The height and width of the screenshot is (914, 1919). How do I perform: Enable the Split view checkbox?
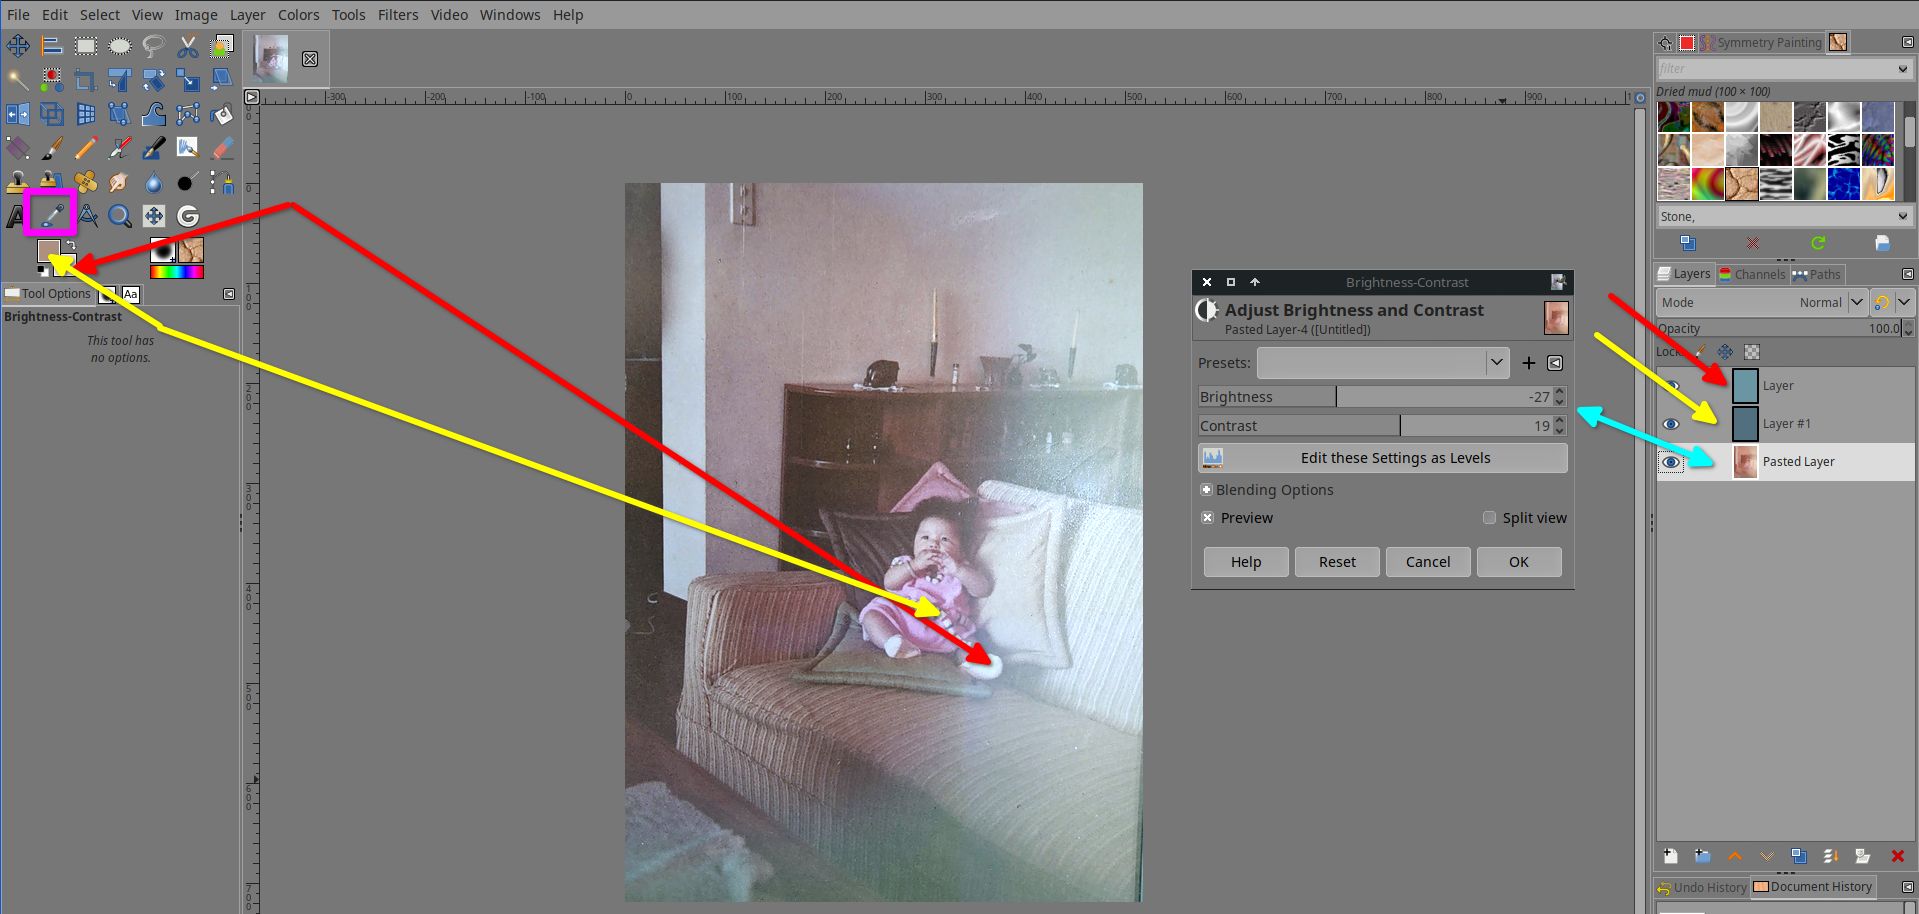point(1489,518)
